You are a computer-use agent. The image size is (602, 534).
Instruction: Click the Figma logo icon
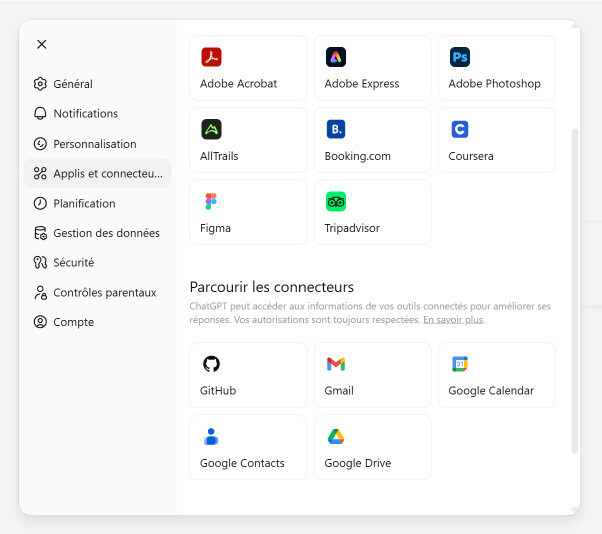[211, 201]
